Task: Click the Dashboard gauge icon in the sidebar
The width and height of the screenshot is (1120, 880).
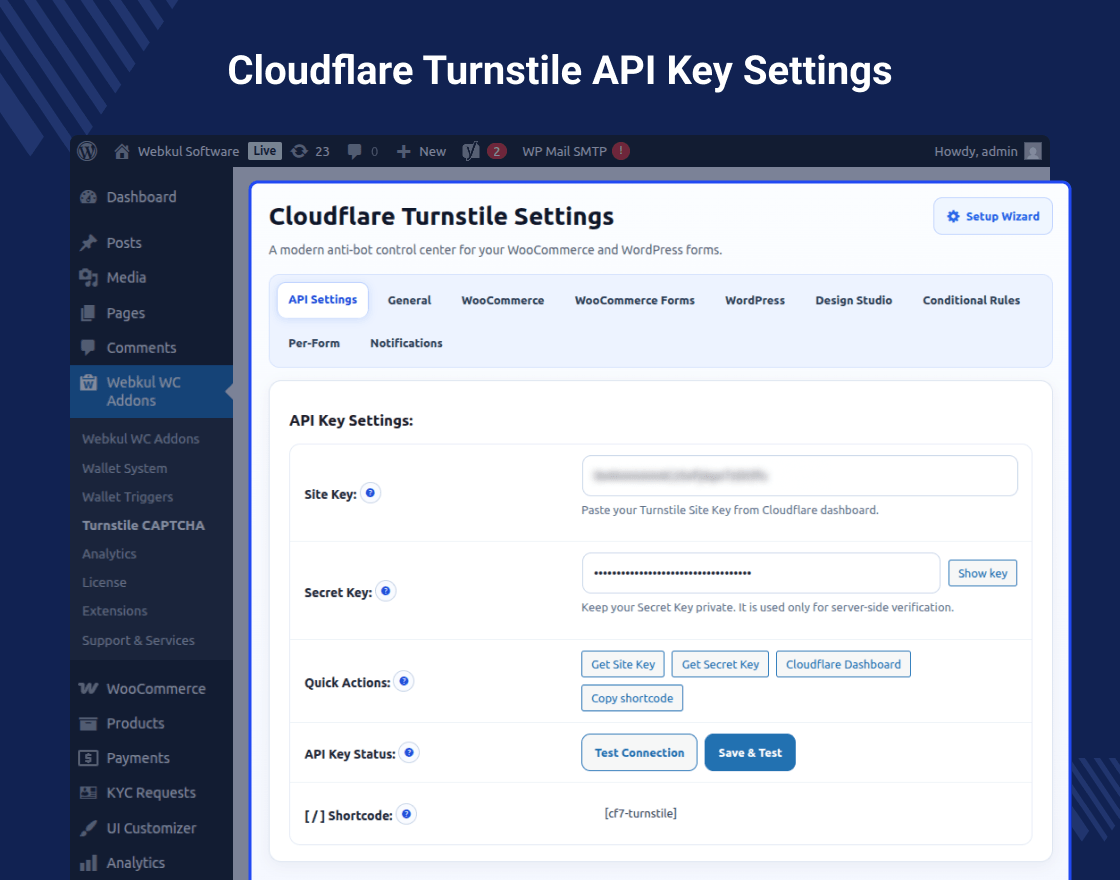Action: click(89, 197)
